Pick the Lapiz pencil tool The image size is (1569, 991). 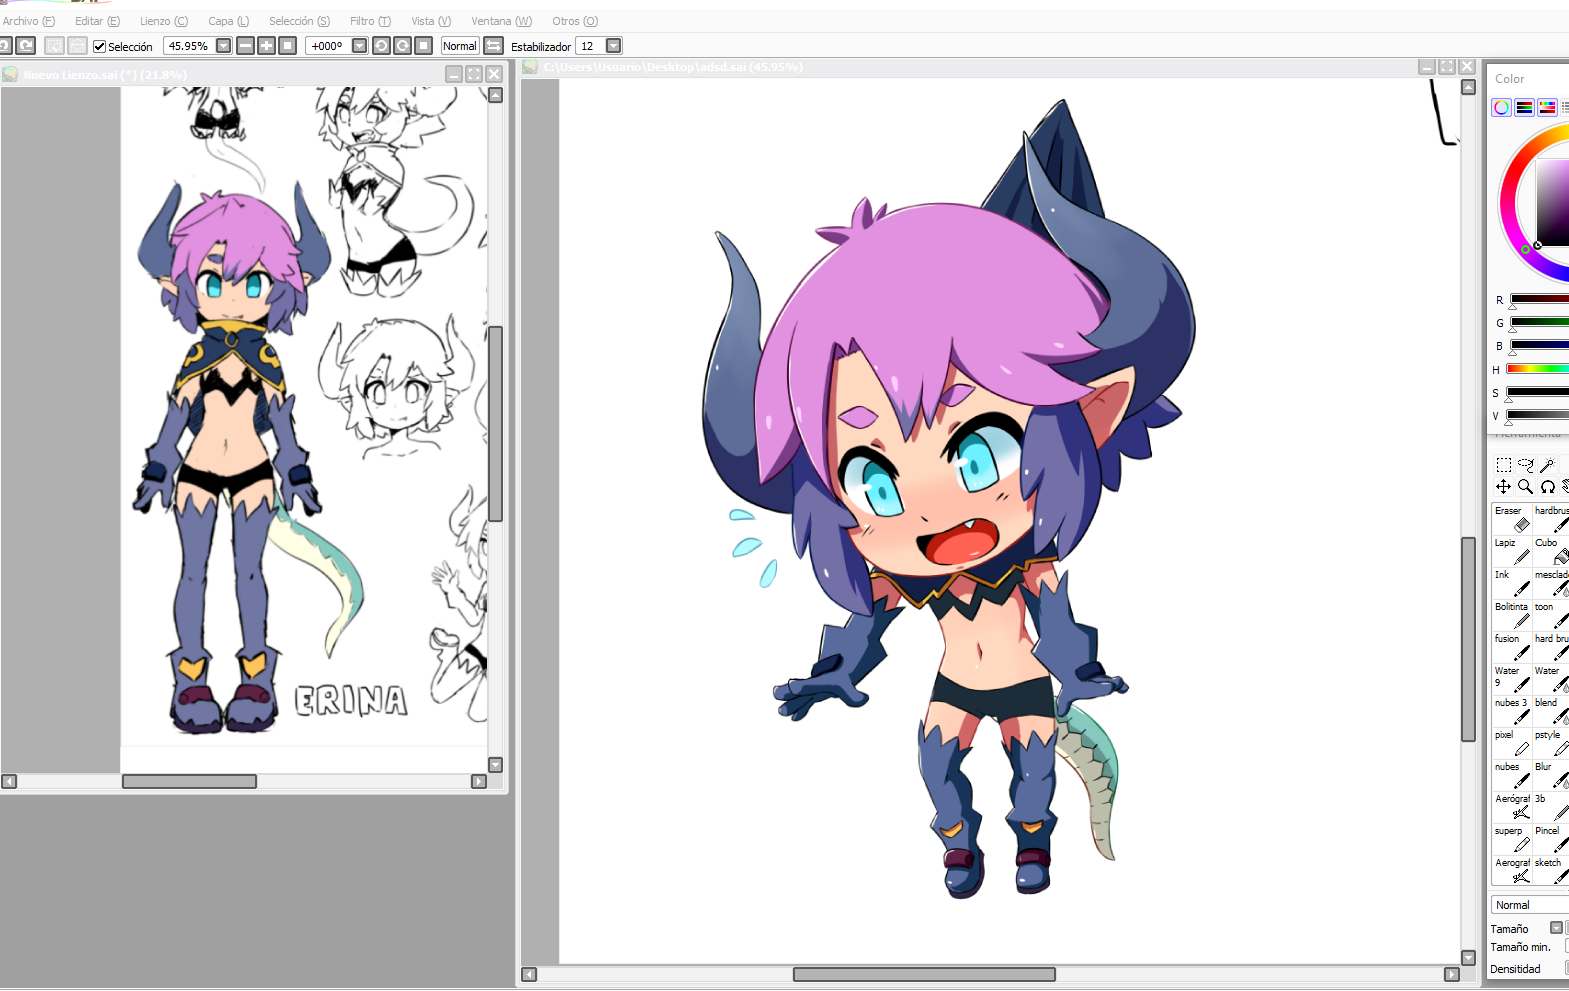(1512, 550)
